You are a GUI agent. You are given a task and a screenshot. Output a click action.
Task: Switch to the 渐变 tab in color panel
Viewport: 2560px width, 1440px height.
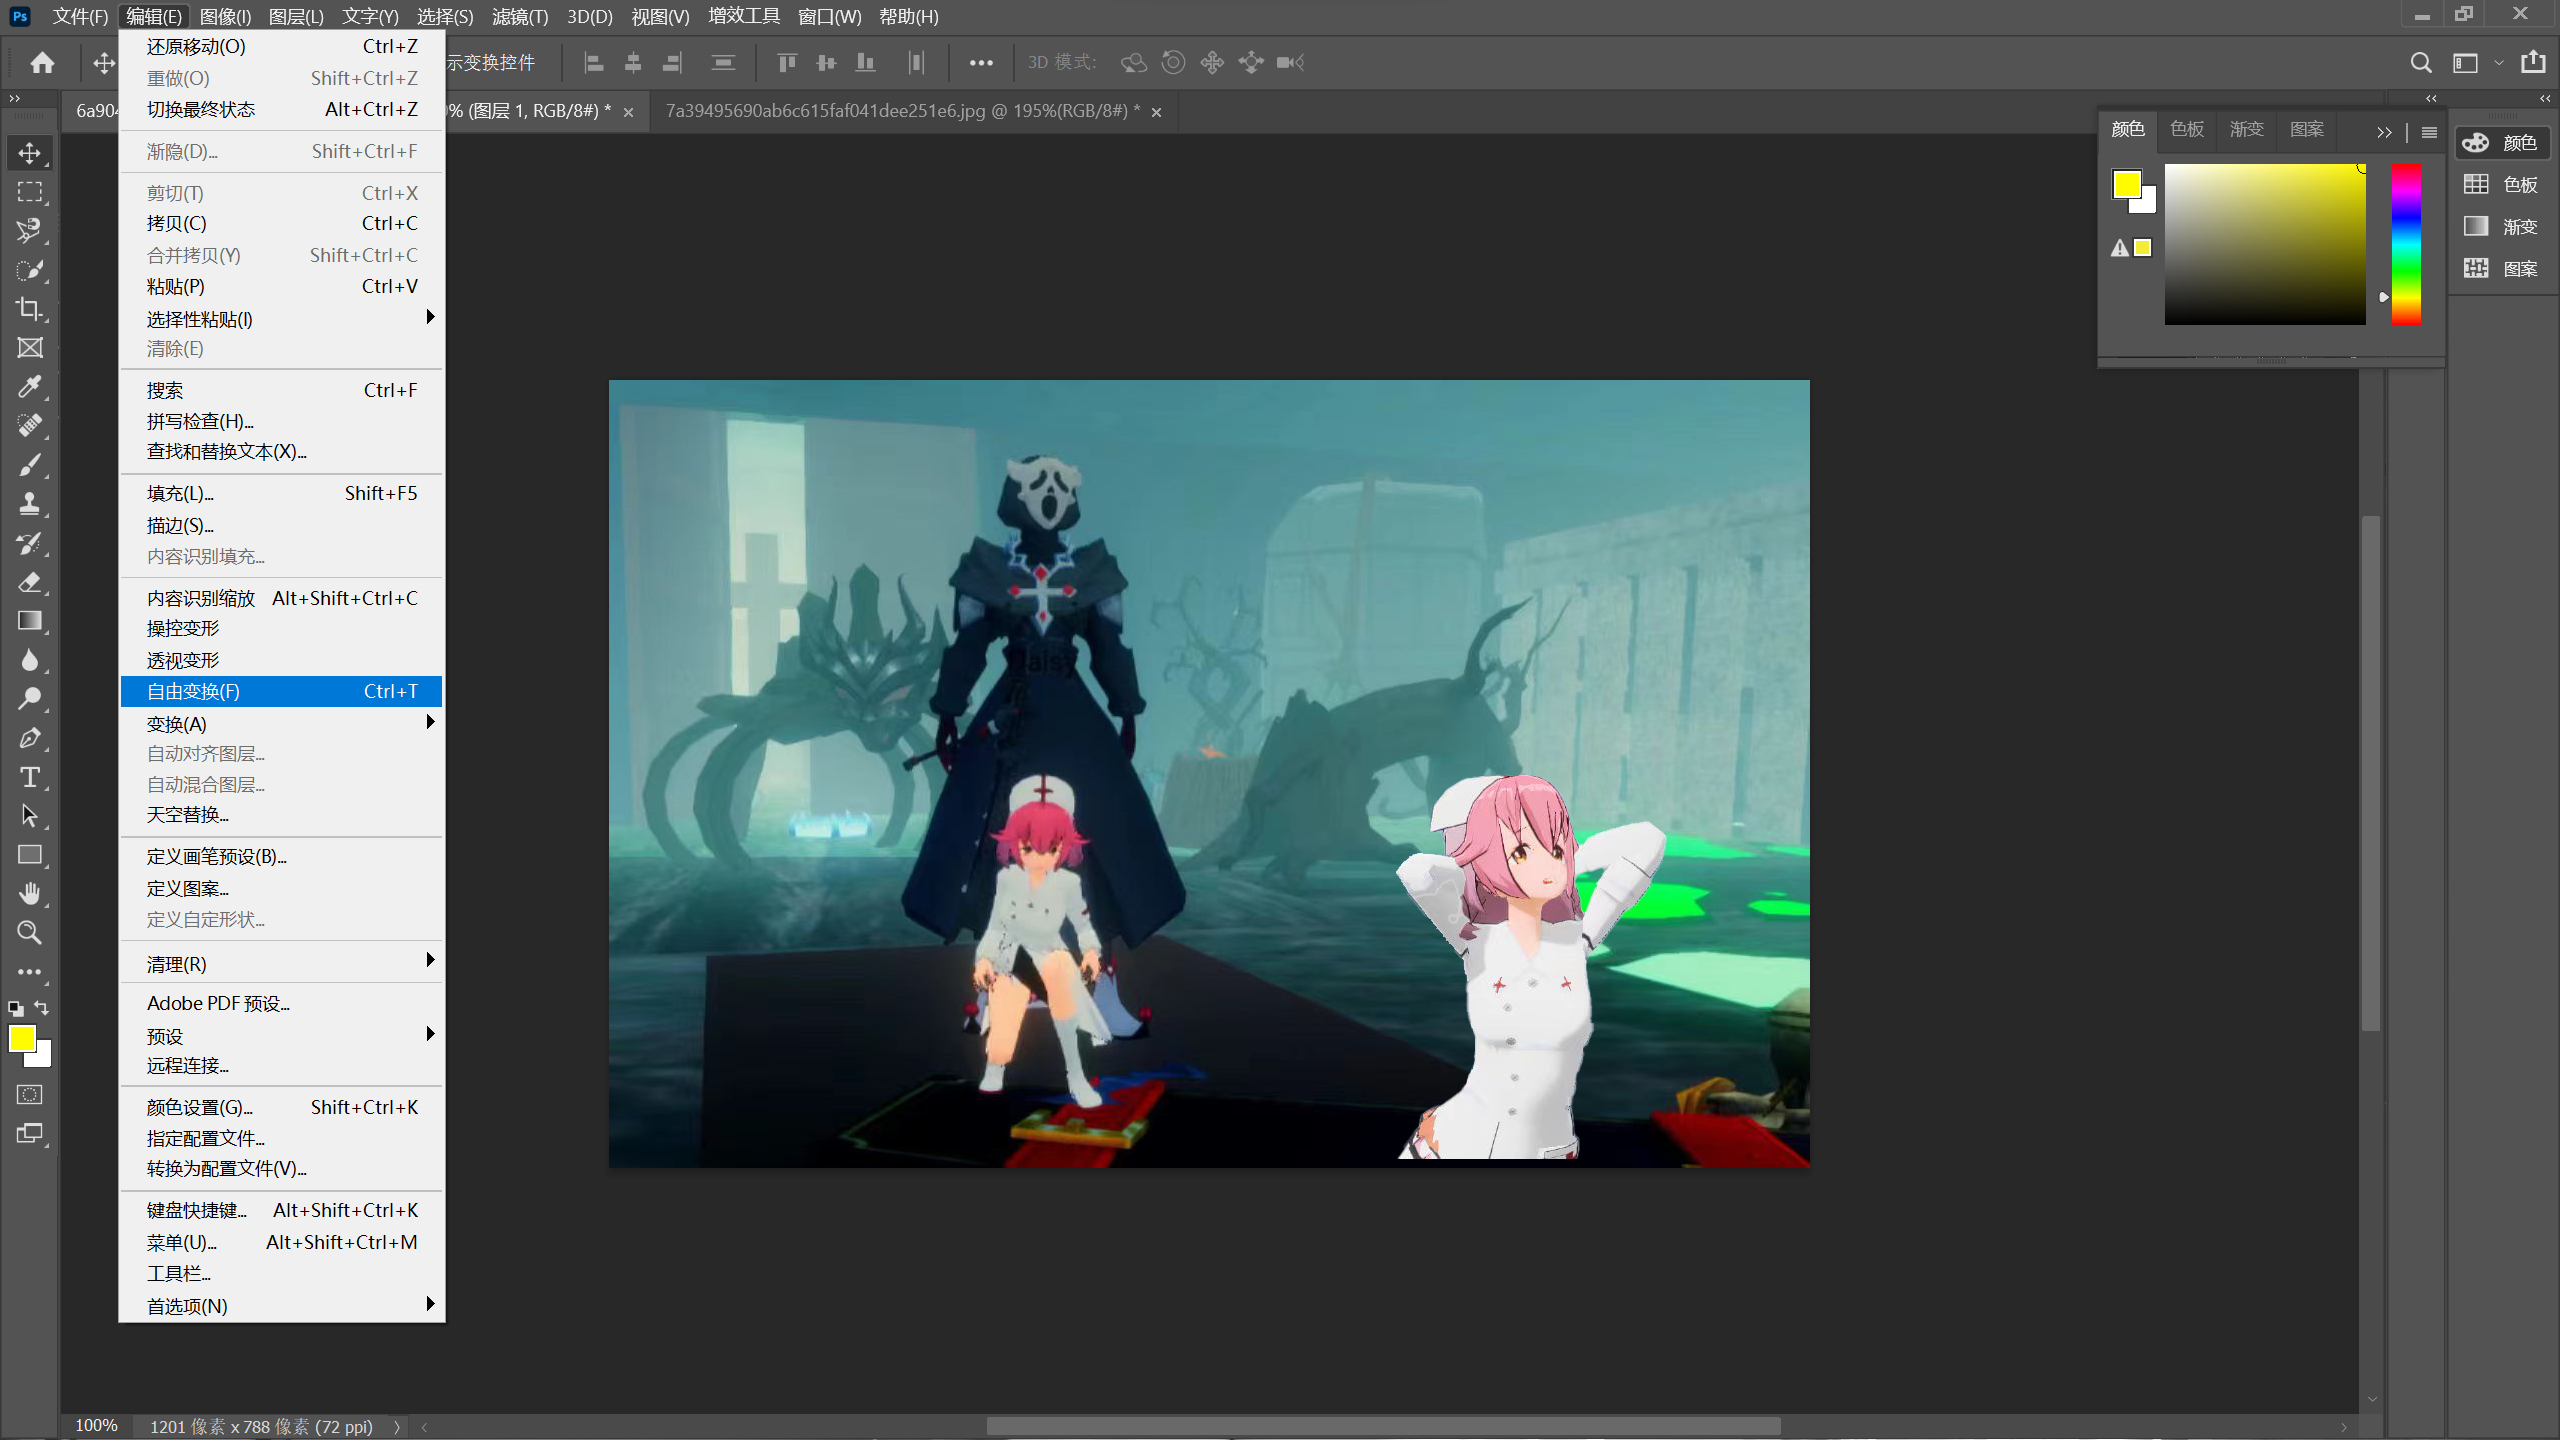click(2246, 129)
